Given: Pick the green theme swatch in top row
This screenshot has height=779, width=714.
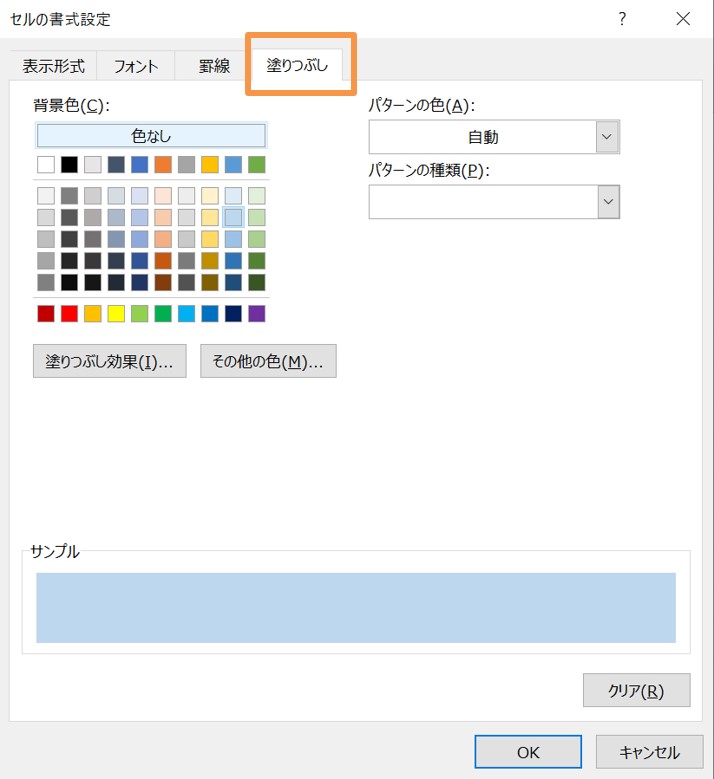Looking at the screenshot, I should tap(256, 164).
